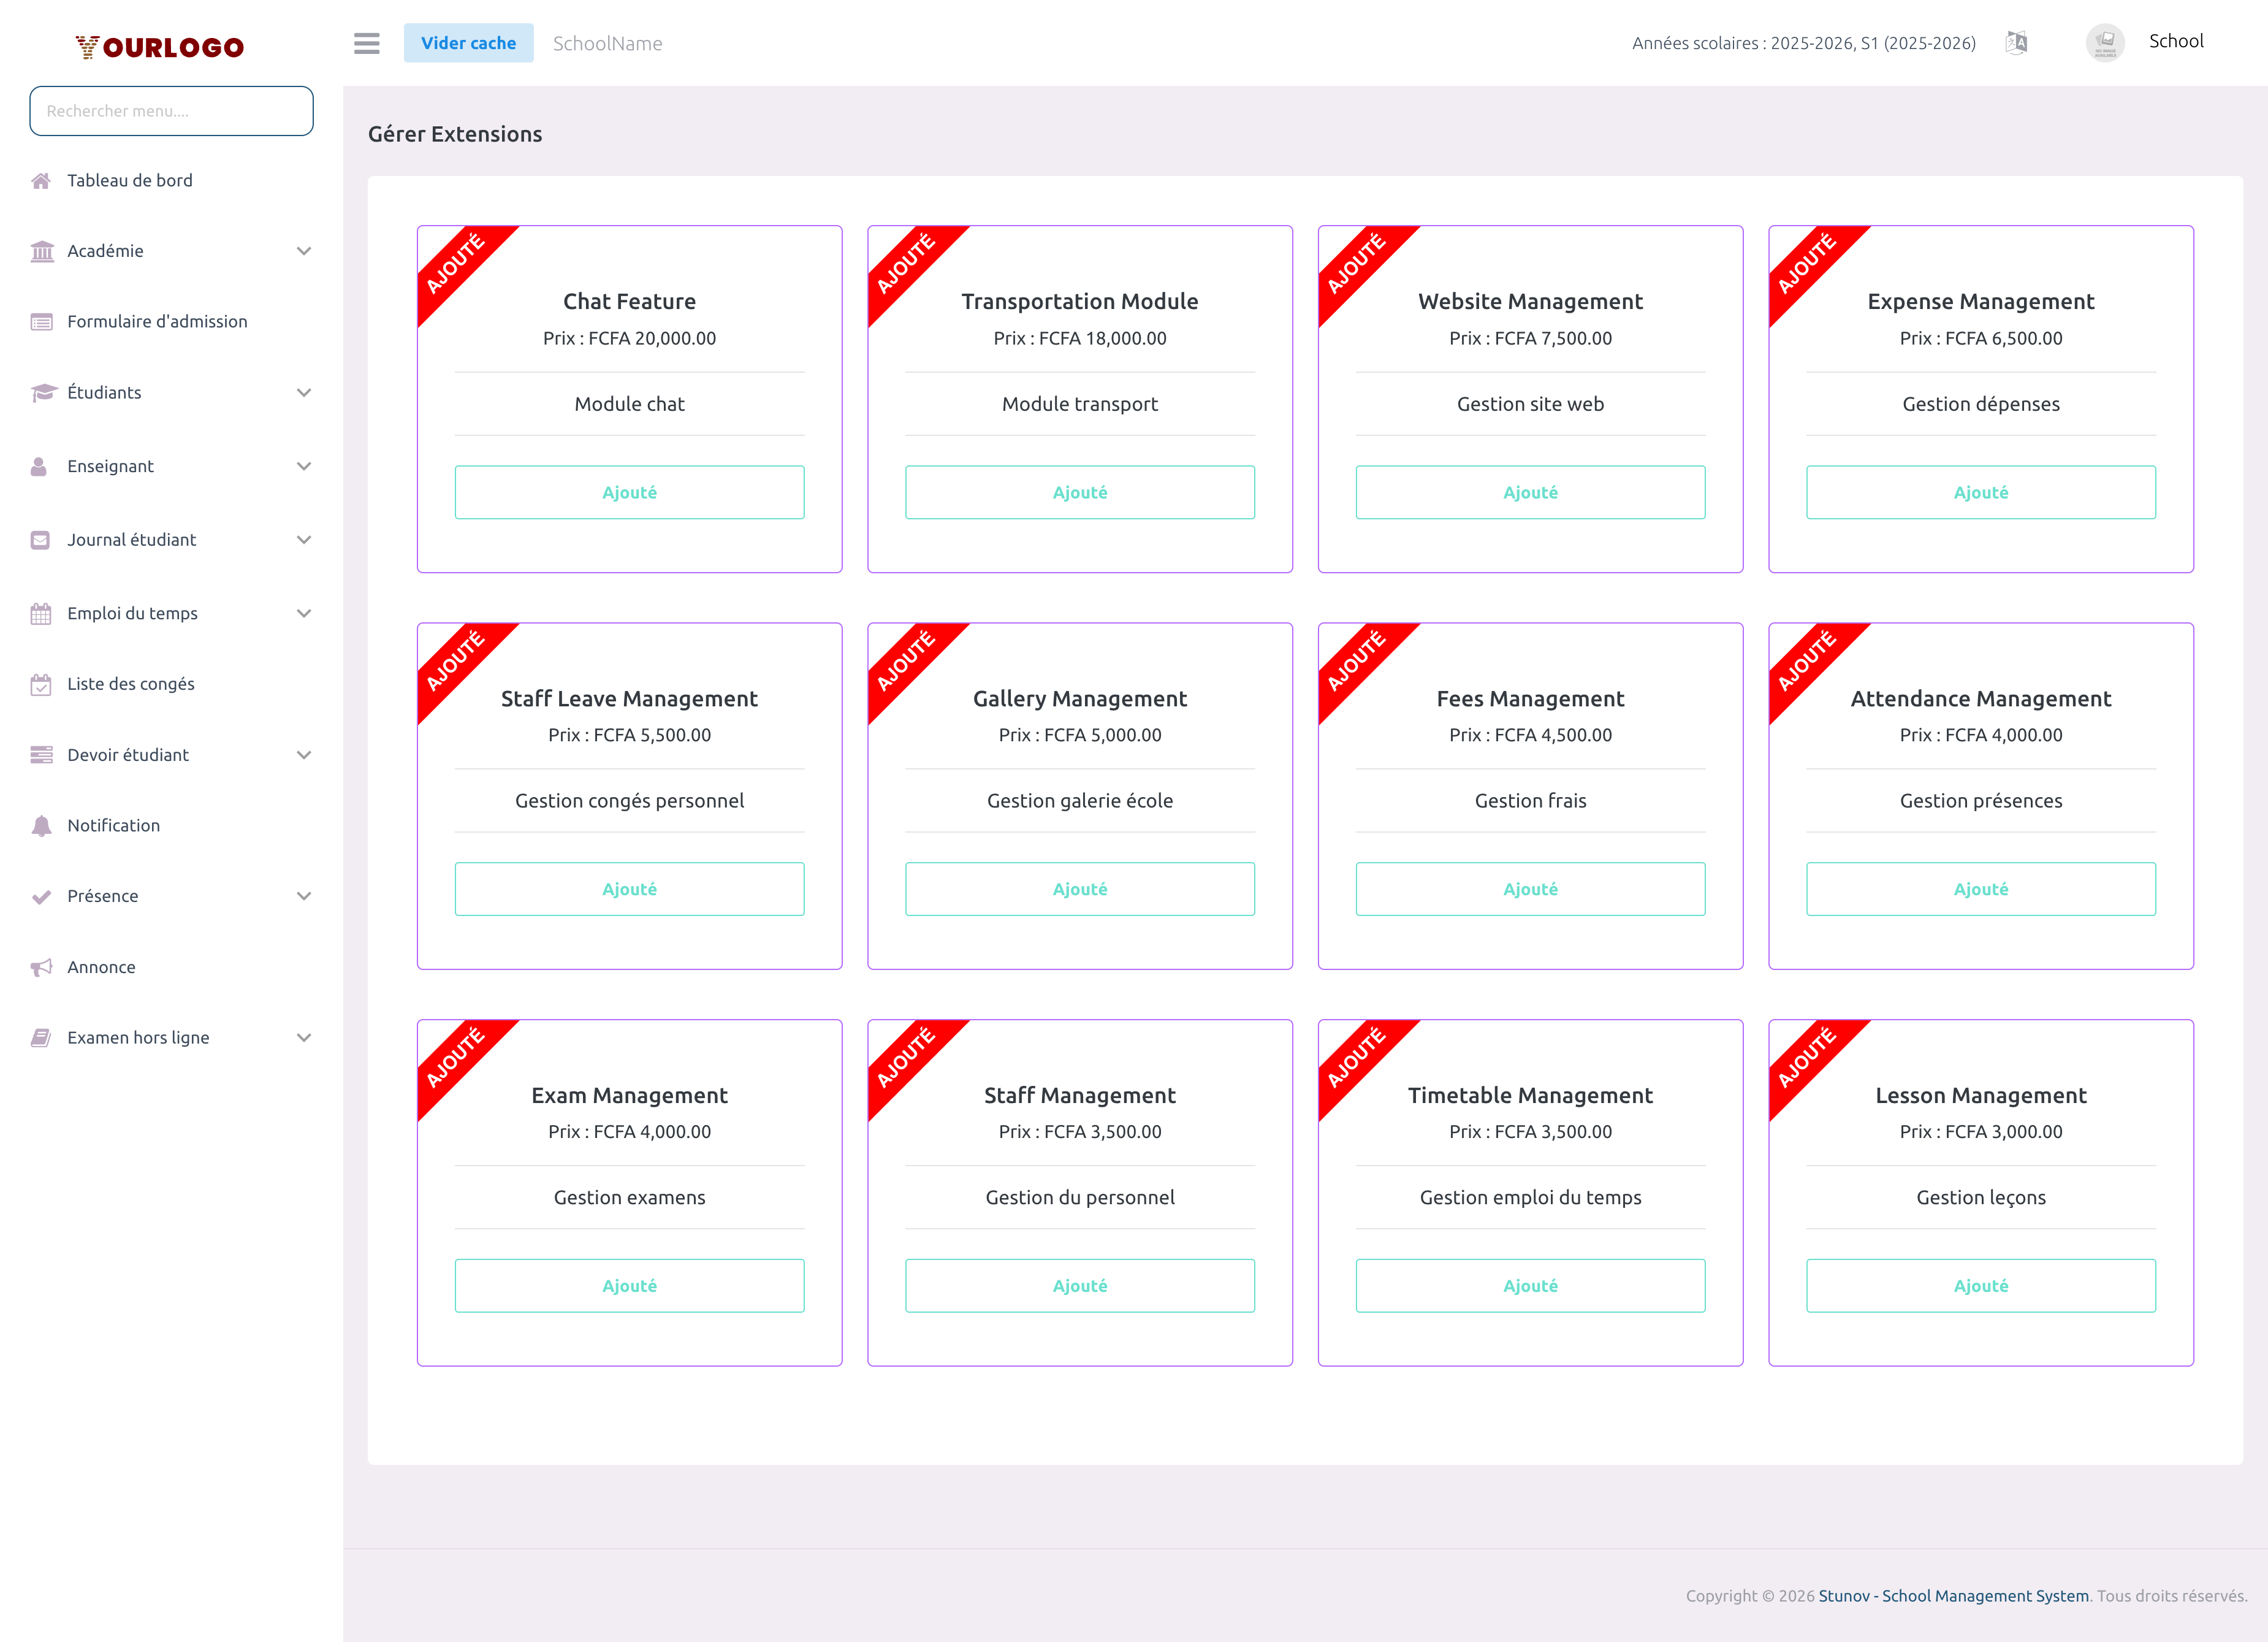The height and width of the screenshot is (1642, 2268).
Task: Click the hamburger menu icon
Action: [366, 43]
